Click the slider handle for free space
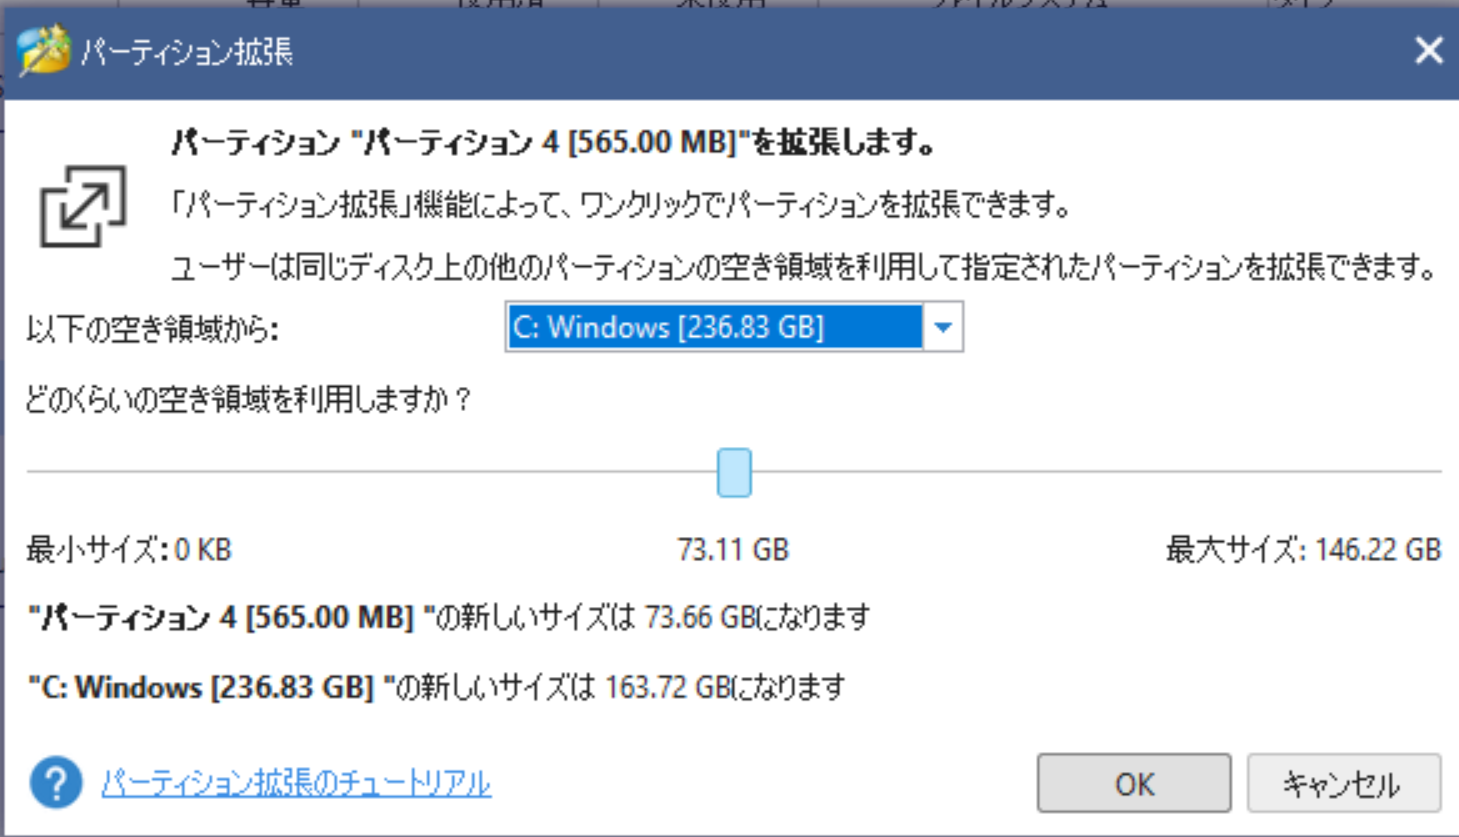 pyautogui.click(x=734, y=472)
